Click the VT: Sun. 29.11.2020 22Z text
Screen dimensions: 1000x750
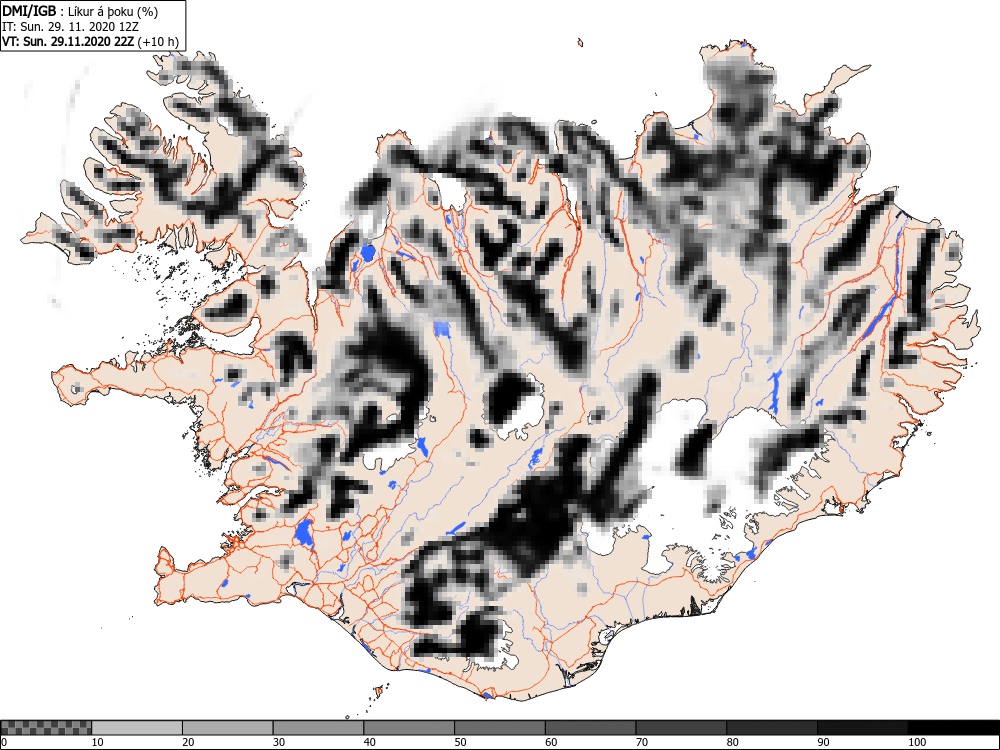[x=68, y=42]
